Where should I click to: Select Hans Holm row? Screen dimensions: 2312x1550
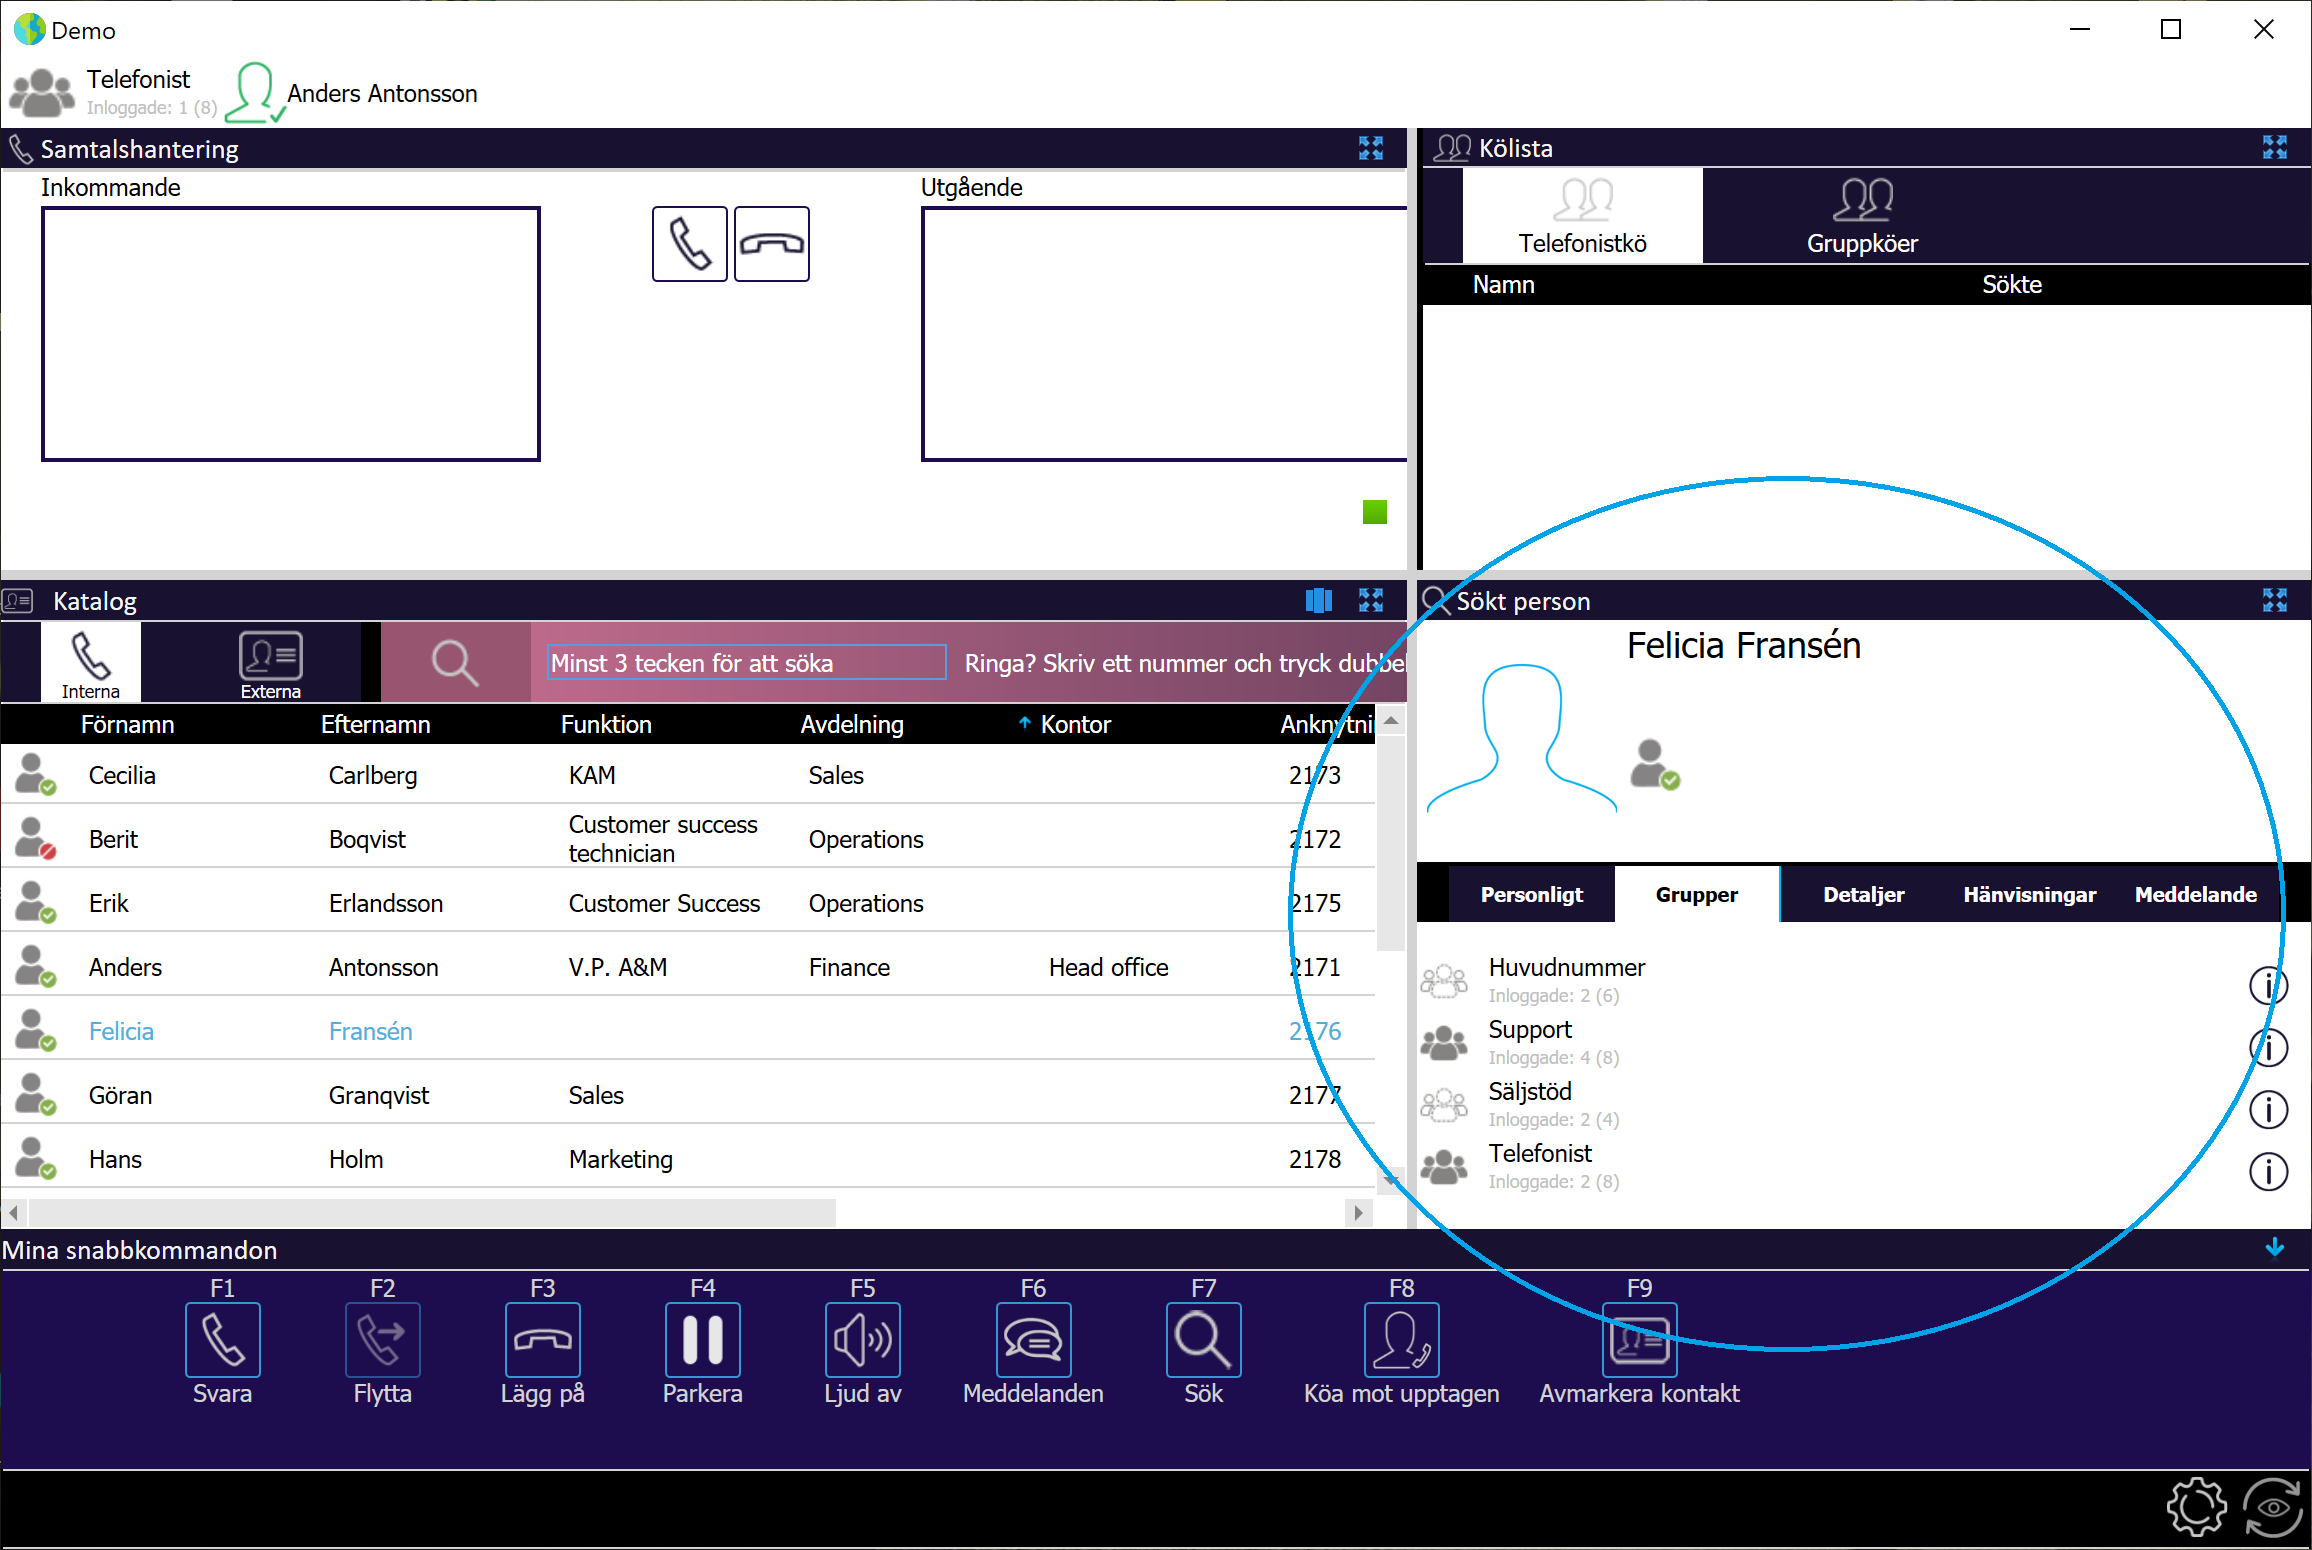[x=688, y=1159]
